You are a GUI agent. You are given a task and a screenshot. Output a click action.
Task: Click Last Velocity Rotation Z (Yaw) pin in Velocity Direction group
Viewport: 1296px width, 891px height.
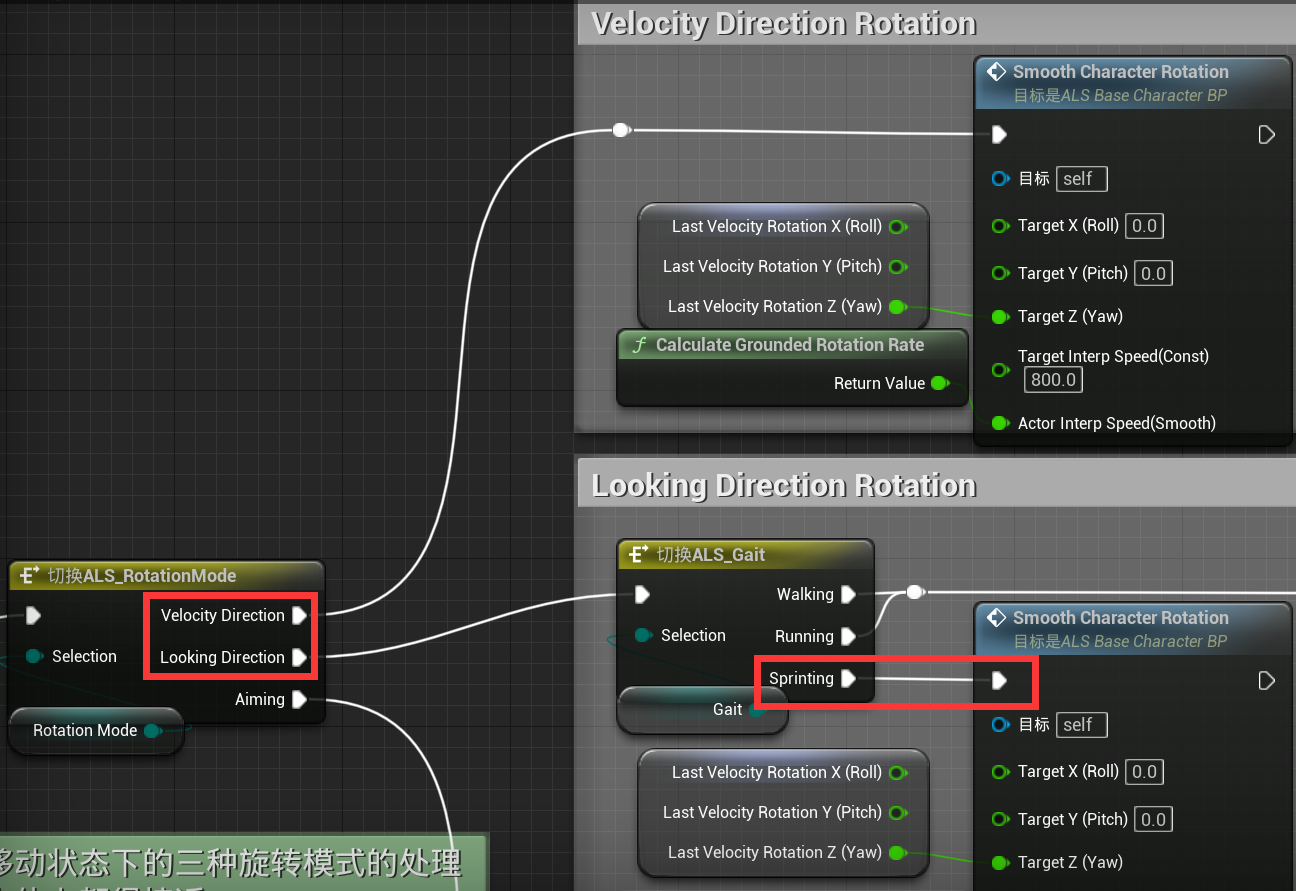(x=898, y=306)
